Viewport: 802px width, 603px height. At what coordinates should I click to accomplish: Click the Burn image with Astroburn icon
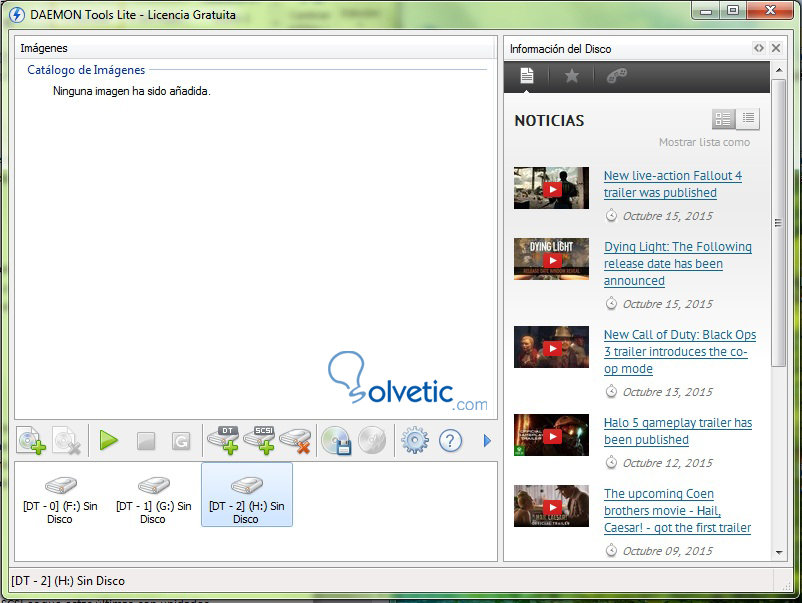[x=372, y=440]
